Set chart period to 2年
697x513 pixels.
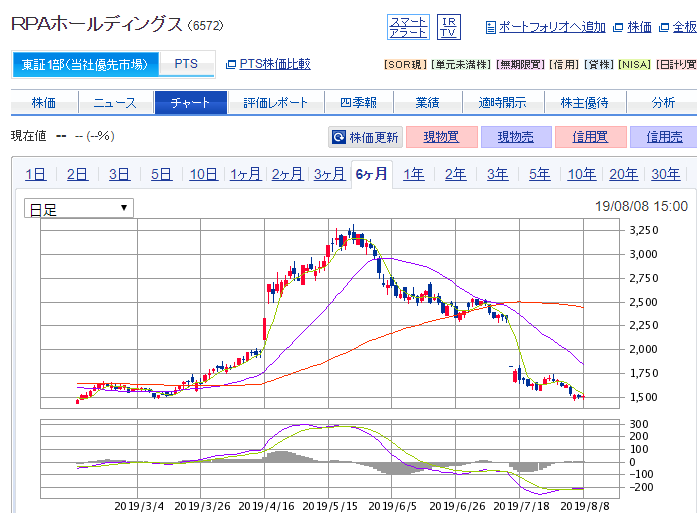[456, 174]
